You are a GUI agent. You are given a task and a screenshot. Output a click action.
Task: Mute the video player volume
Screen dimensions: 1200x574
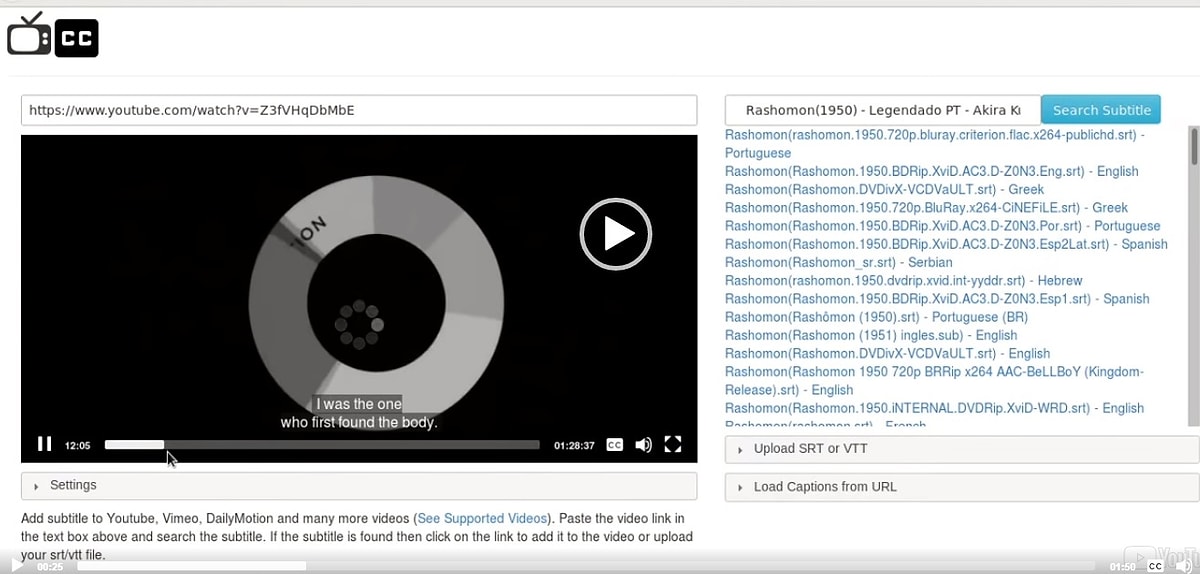[x=643, y=445]
